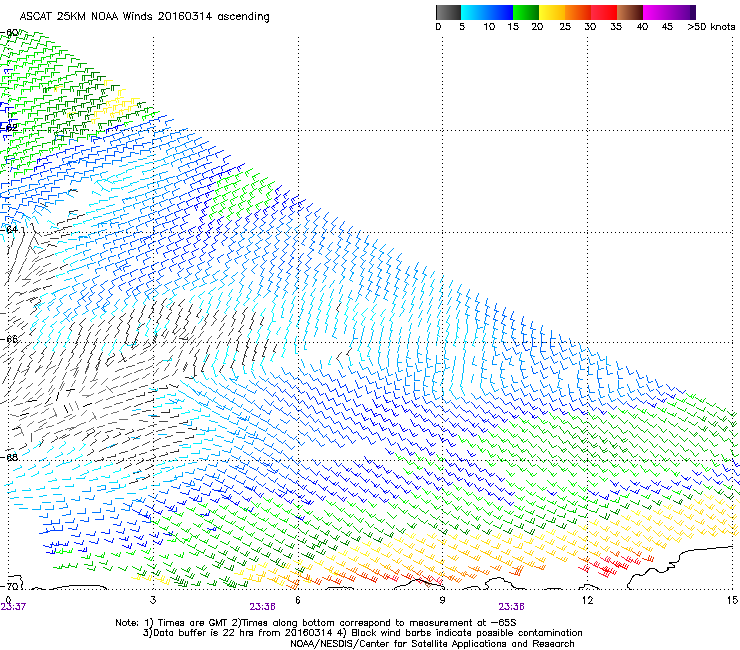
Task: Click the latitude label '-62'
Action: pyautogui.click(x=9, y=127)
